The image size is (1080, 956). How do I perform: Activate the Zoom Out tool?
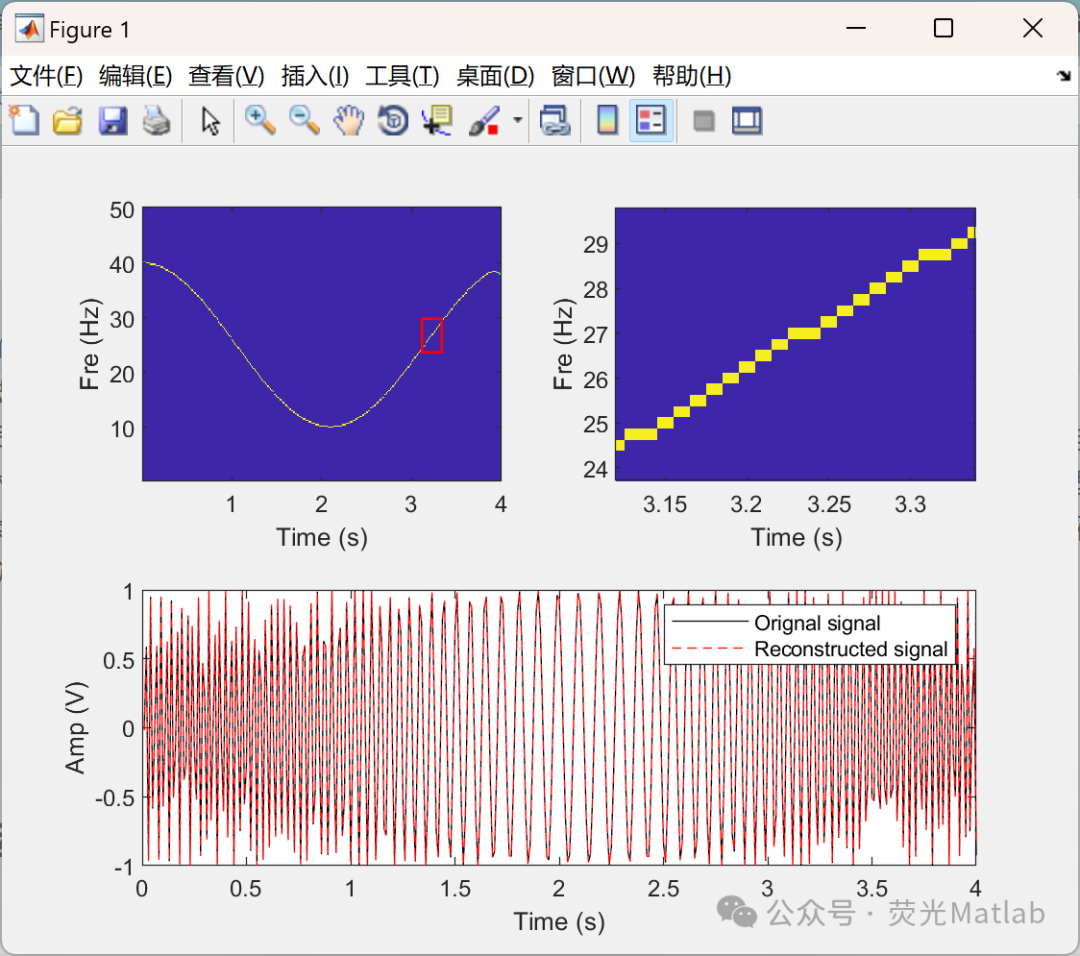tap(304, 121)
